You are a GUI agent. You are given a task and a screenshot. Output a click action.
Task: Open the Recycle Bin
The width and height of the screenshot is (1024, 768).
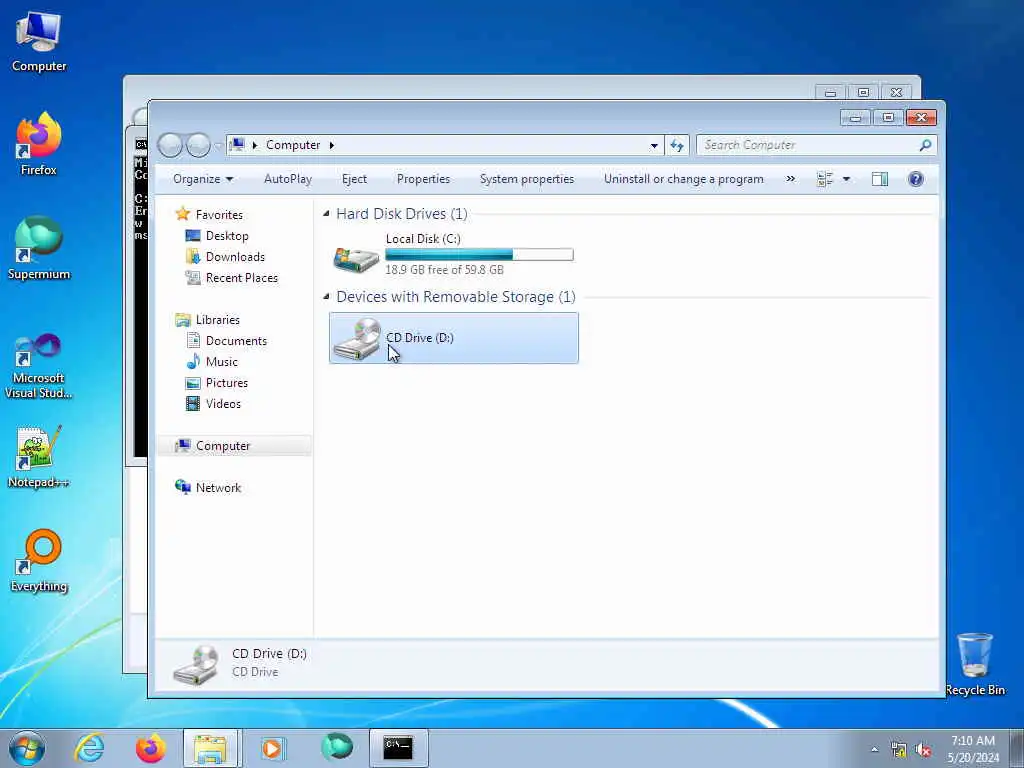pos(974,664)
